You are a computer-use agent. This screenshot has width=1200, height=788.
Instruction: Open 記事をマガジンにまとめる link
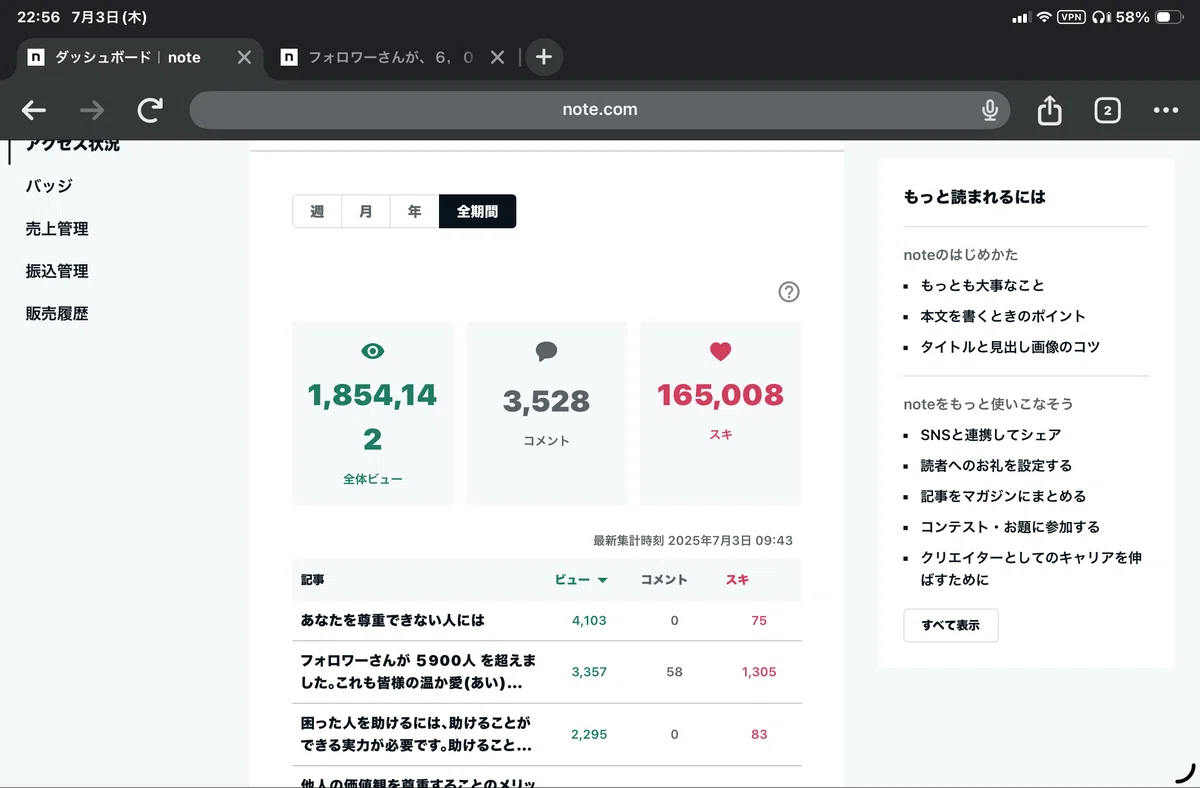click(1003, 496)
